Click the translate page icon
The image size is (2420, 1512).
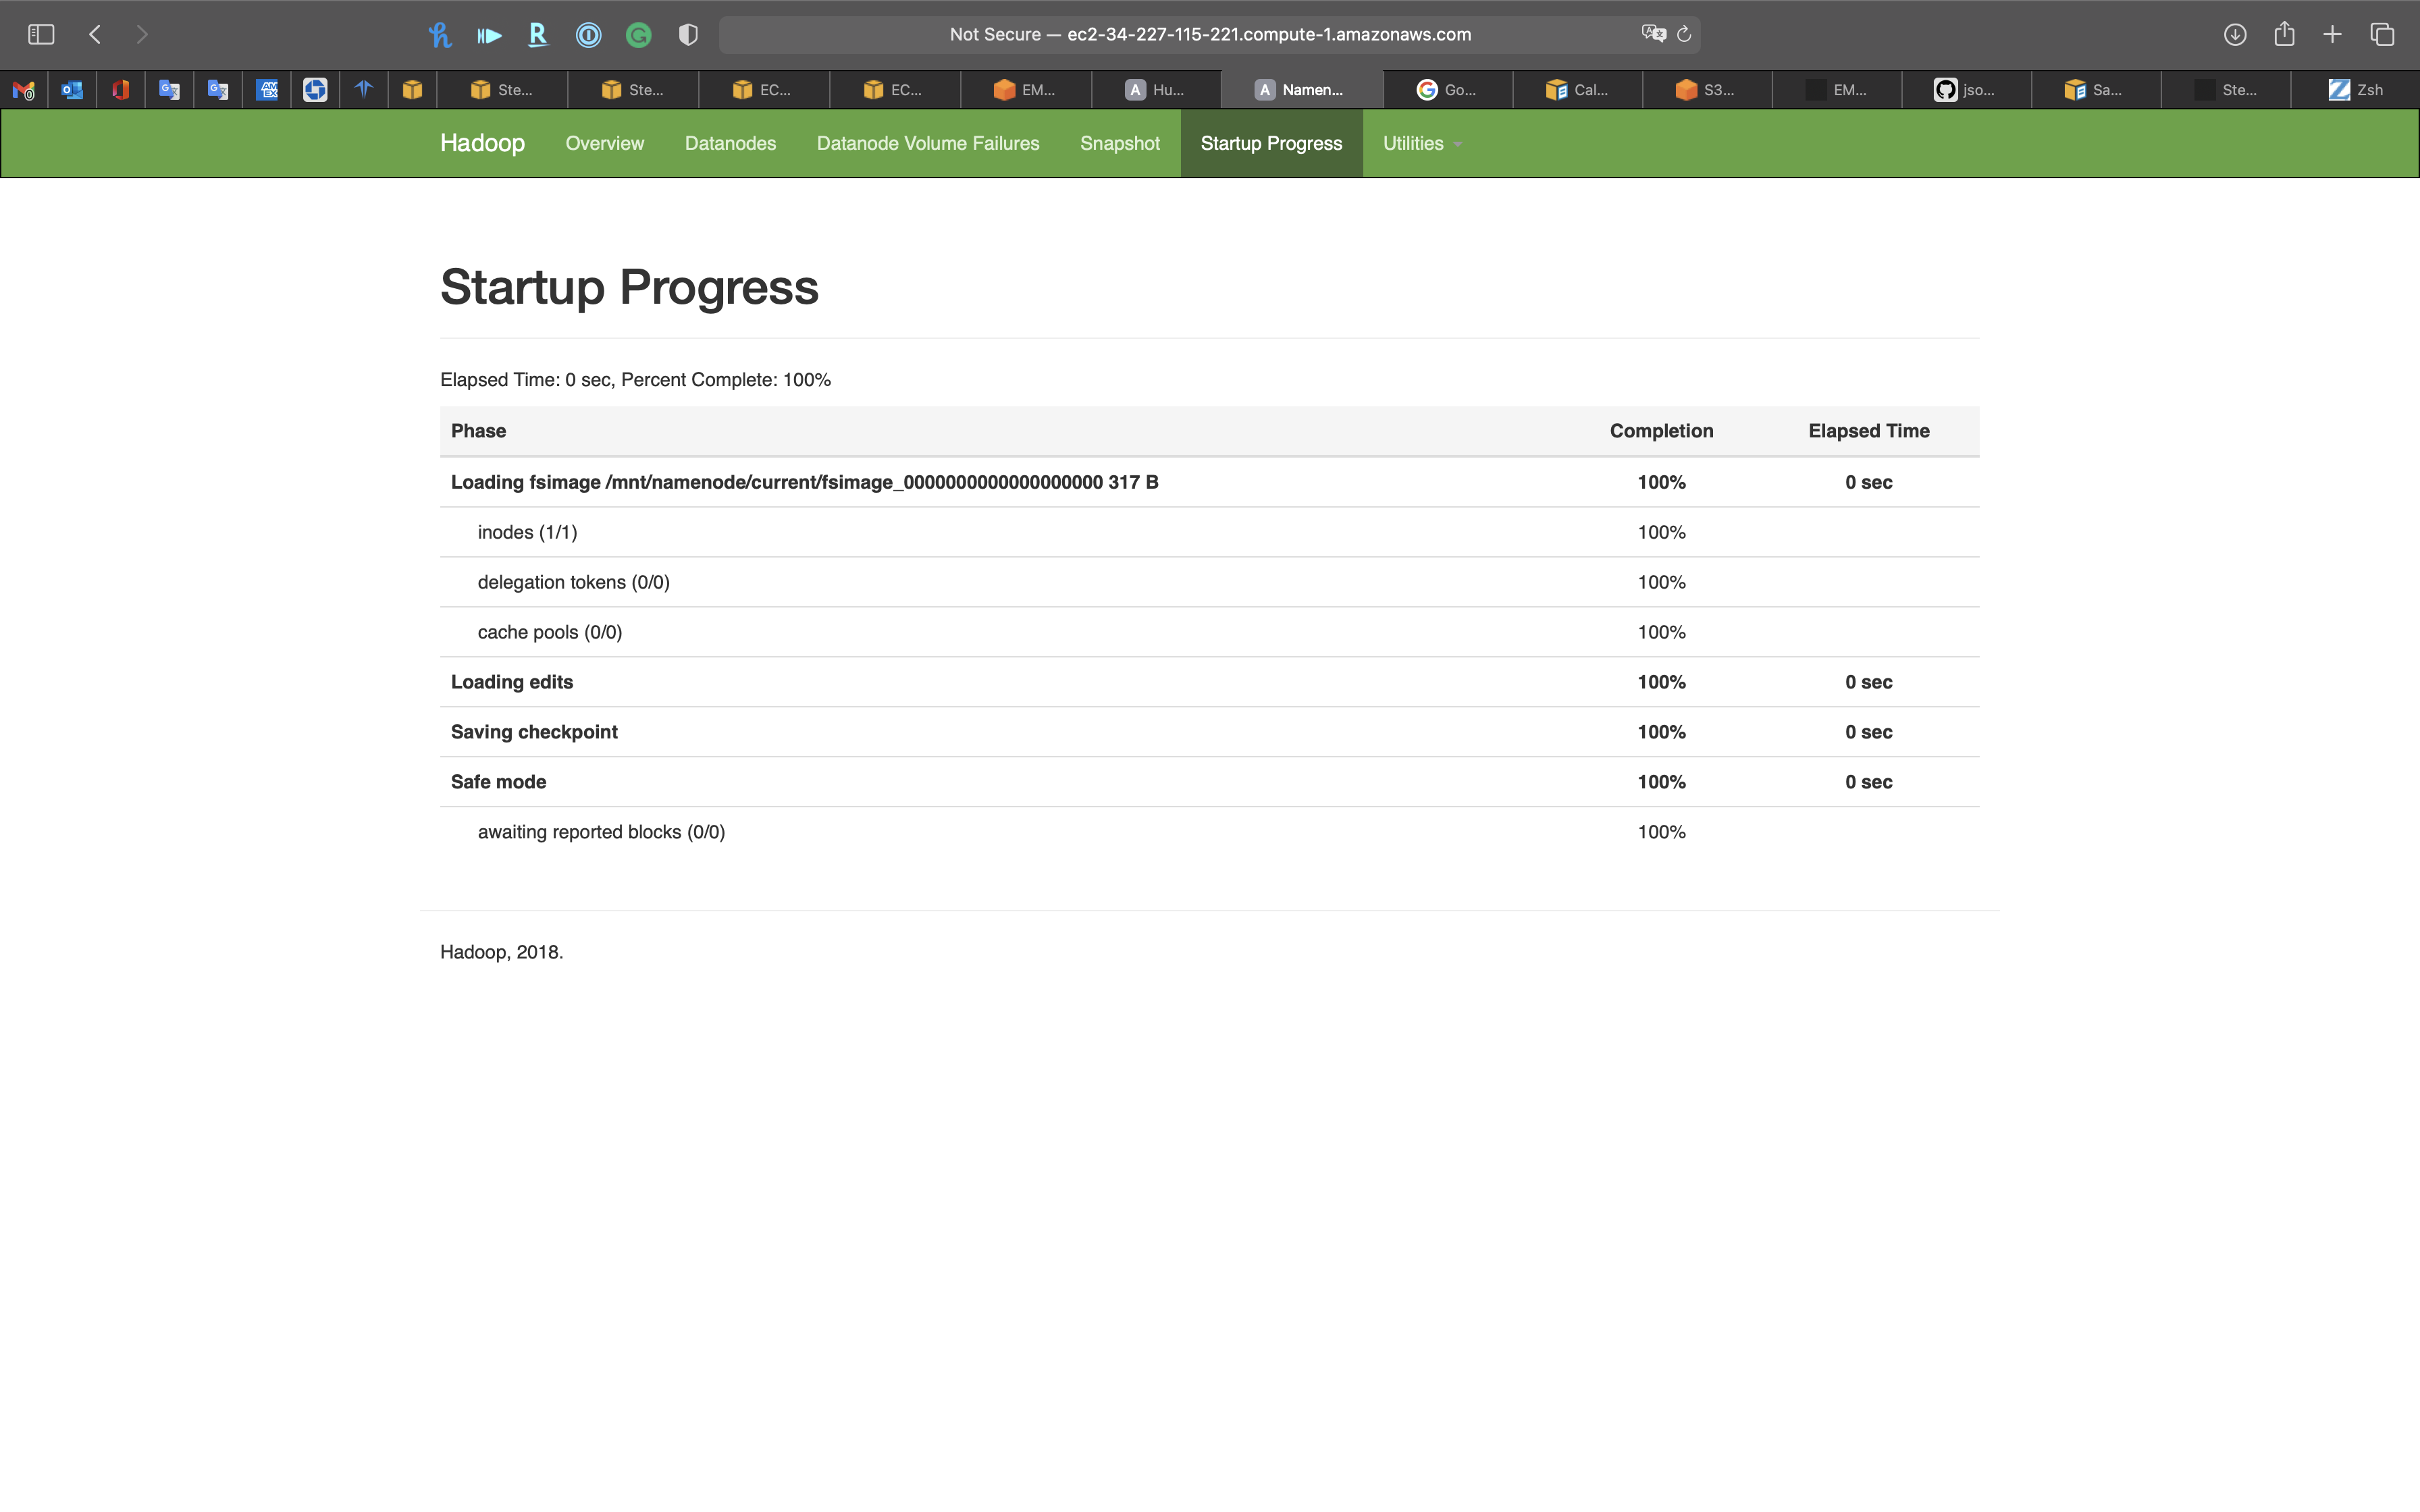[x=1653, y=34]
